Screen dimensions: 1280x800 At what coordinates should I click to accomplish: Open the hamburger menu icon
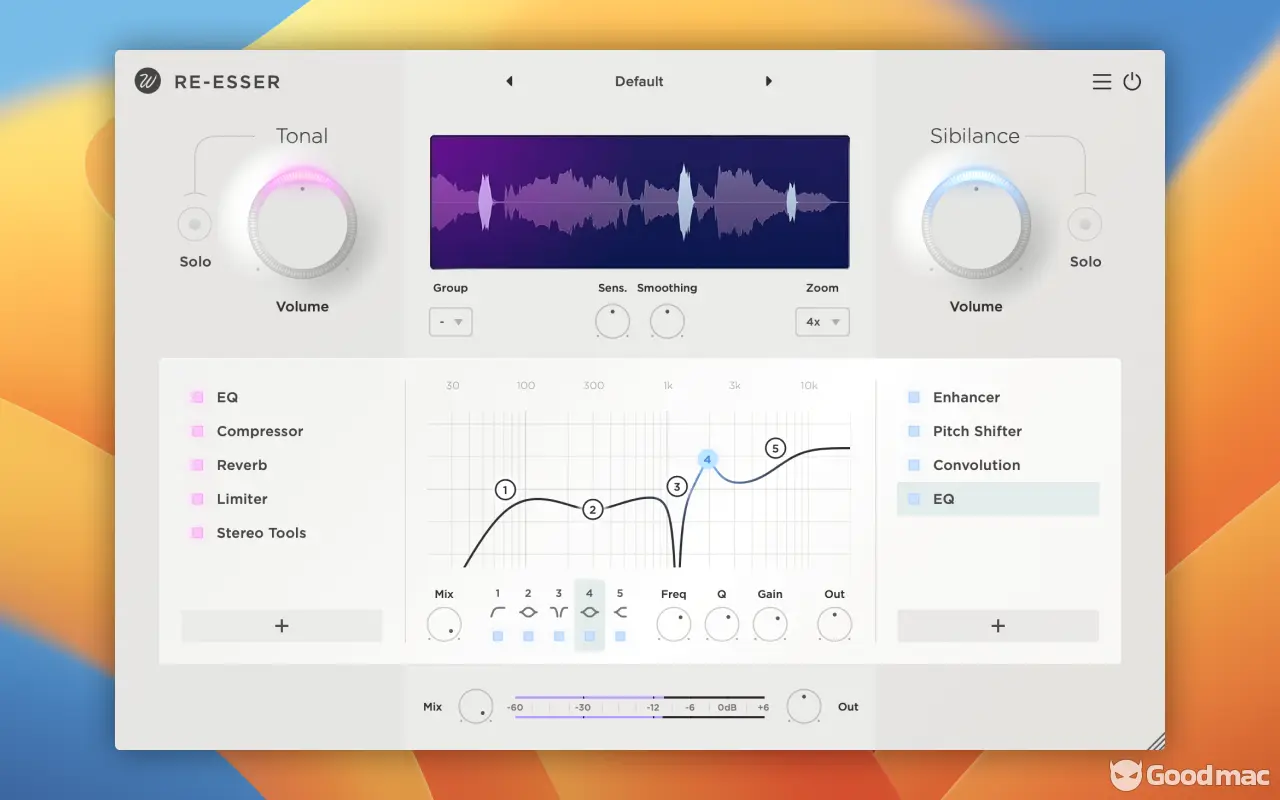tap(1101, 82)
